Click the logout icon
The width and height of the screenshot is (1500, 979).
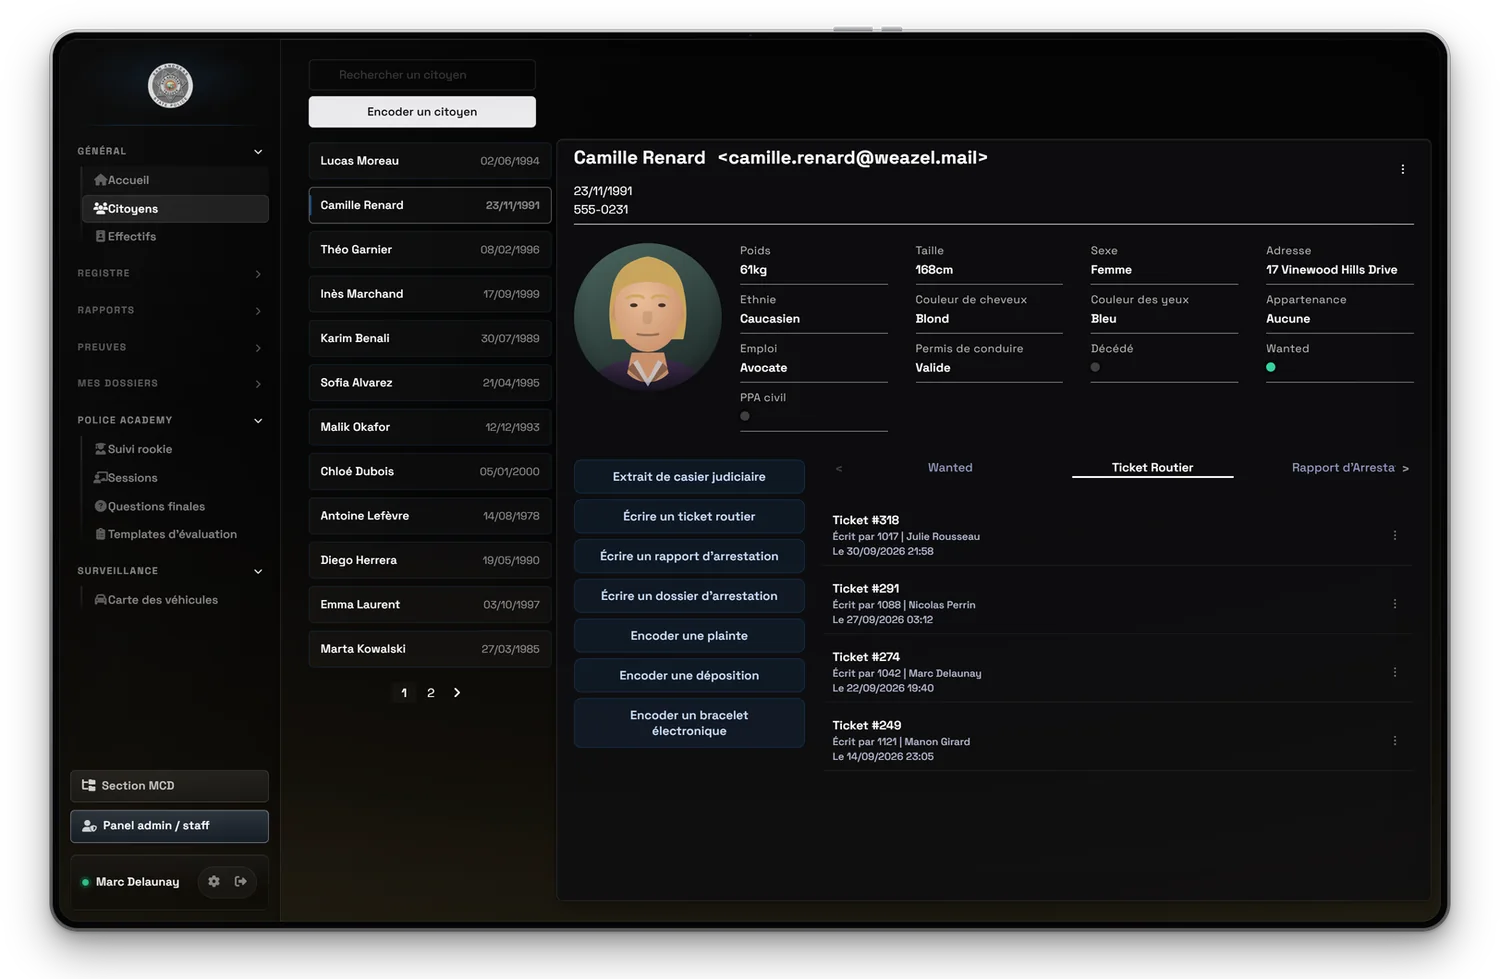coord(241,882)
